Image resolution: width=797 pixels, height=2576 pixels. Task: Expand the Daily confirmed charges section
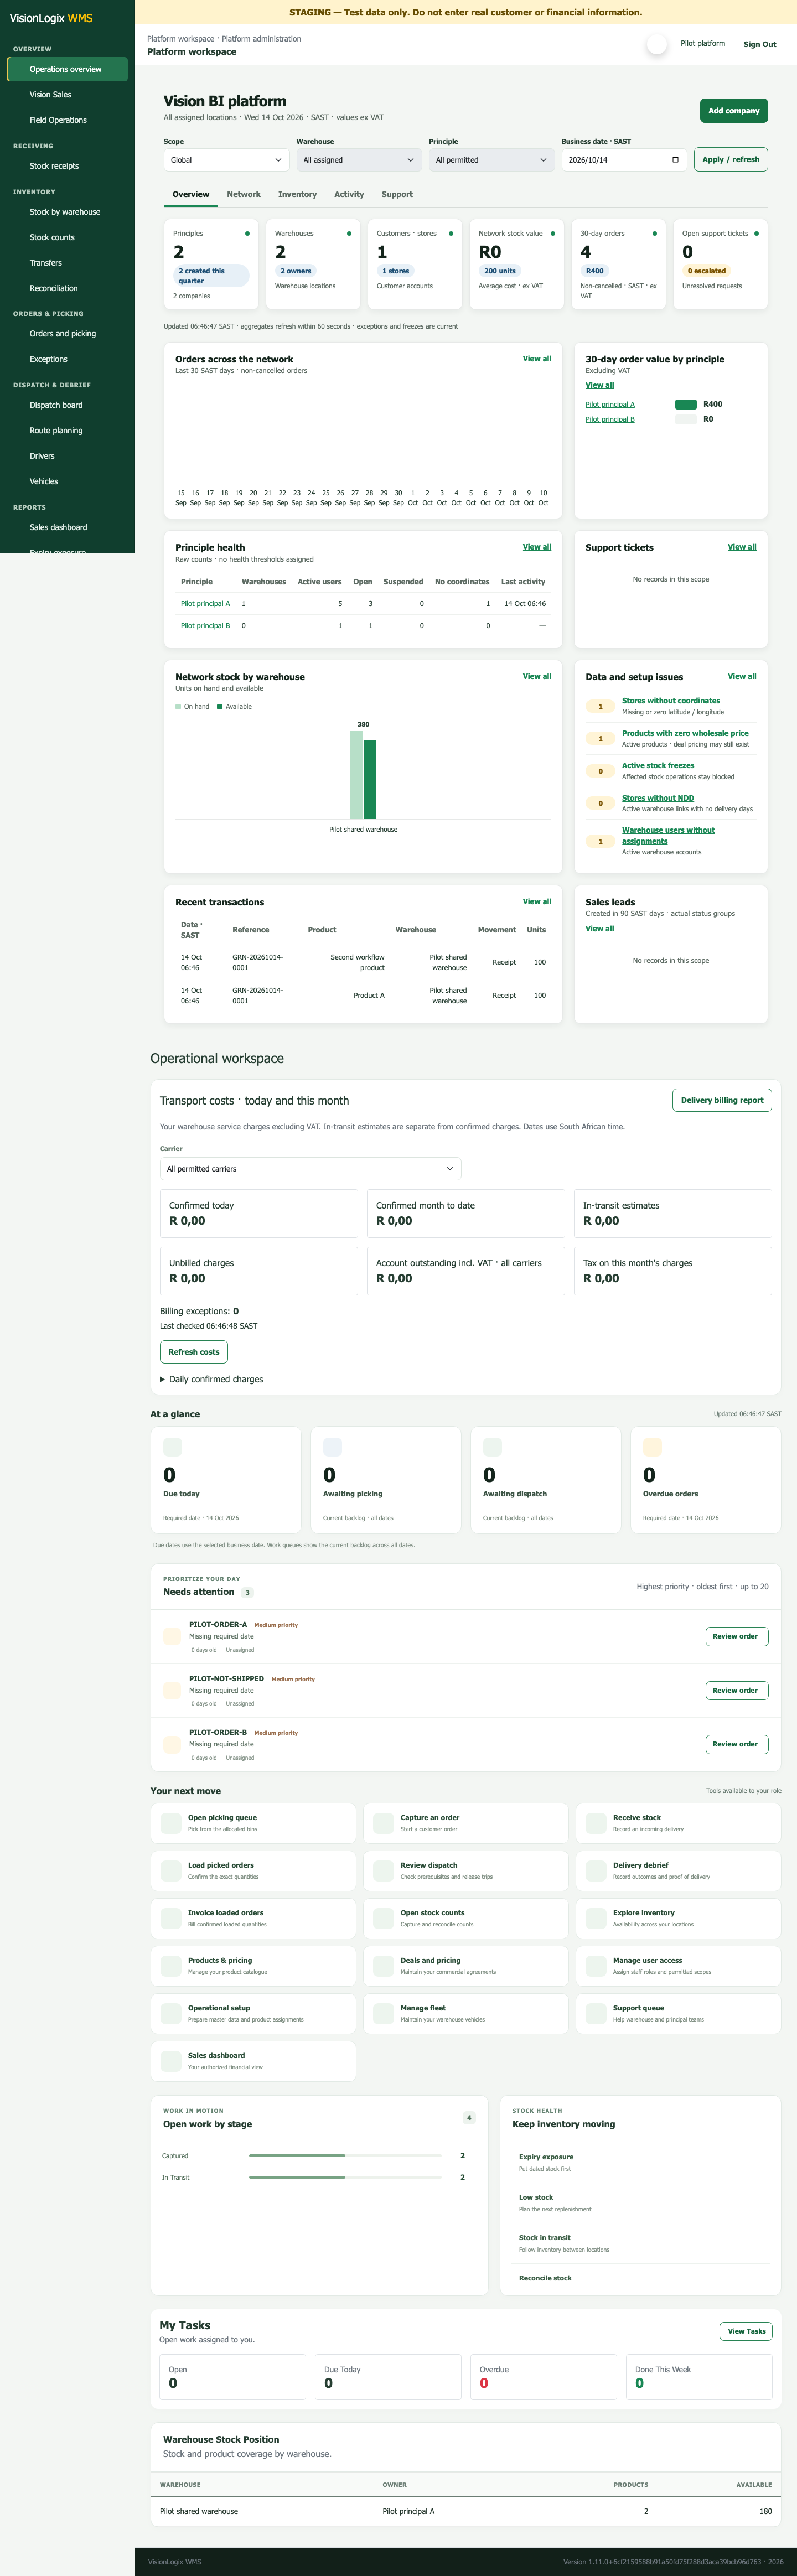tap(212, 1379)
